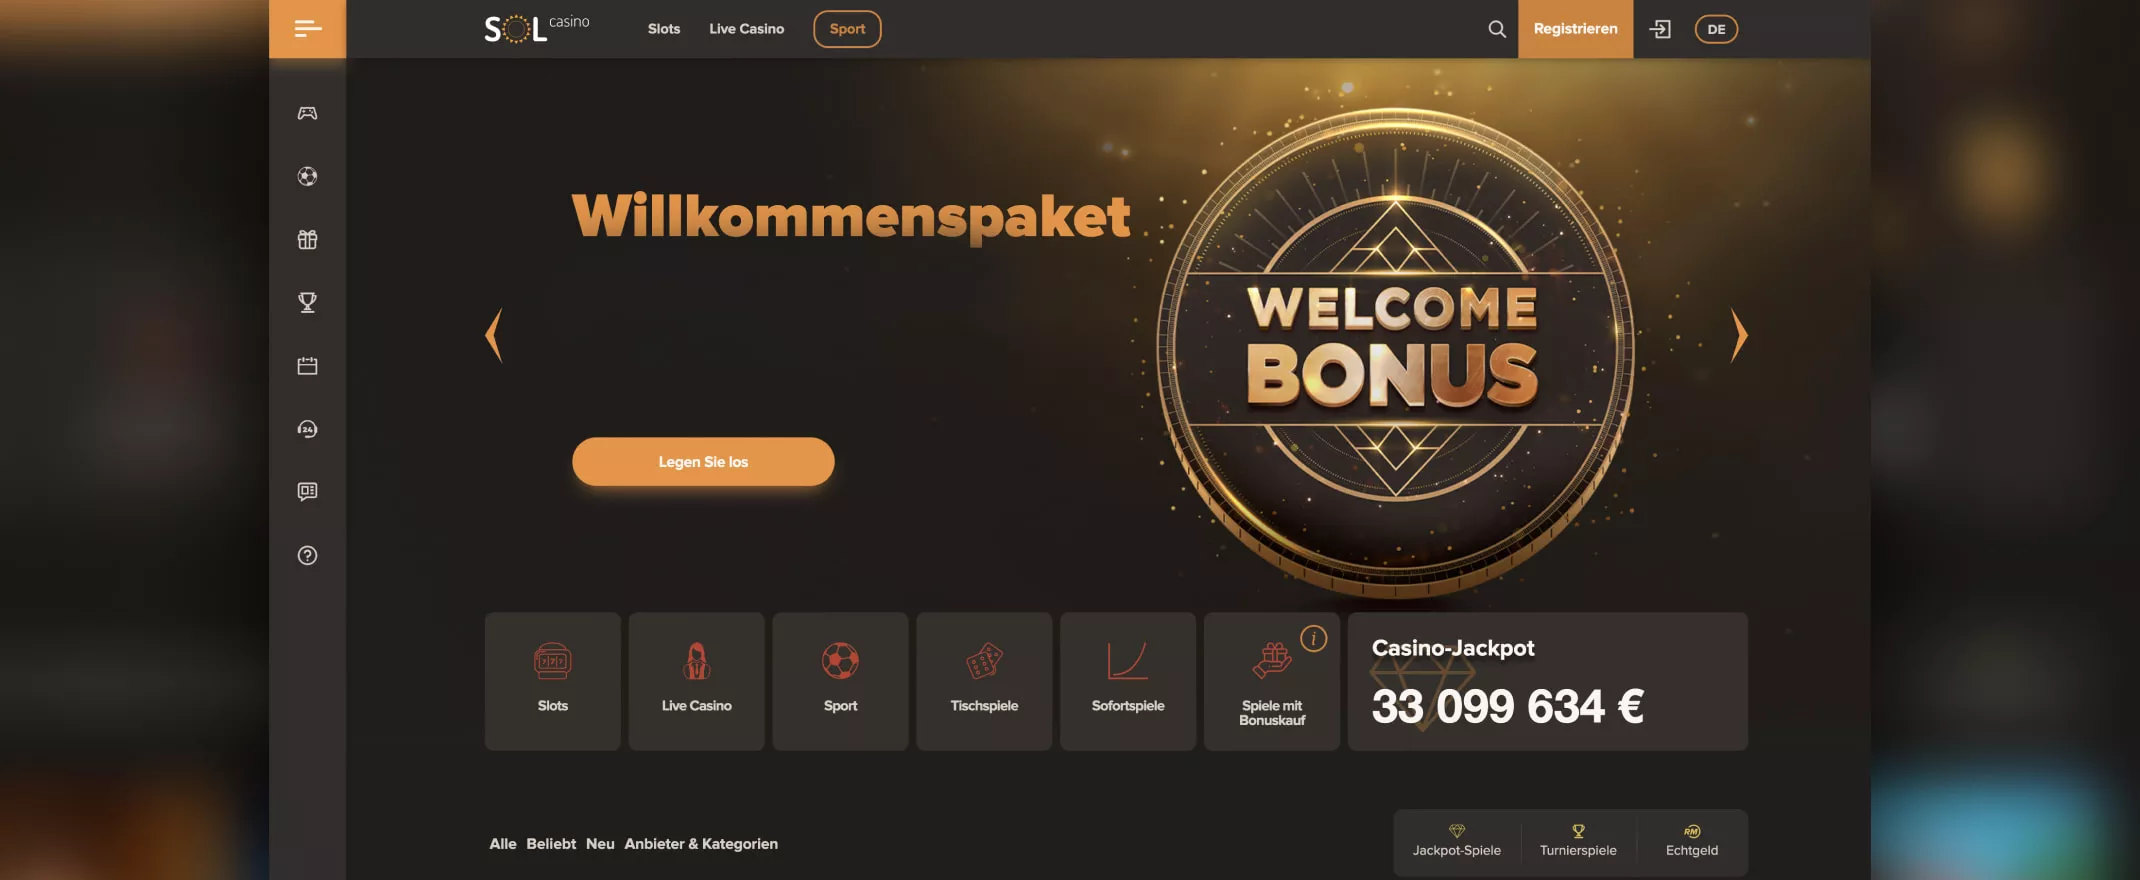The height and width of the screenshot is (880, 2140).
Task: Open the hamburger menu in the orange corner
Action: tap(307, 29)
